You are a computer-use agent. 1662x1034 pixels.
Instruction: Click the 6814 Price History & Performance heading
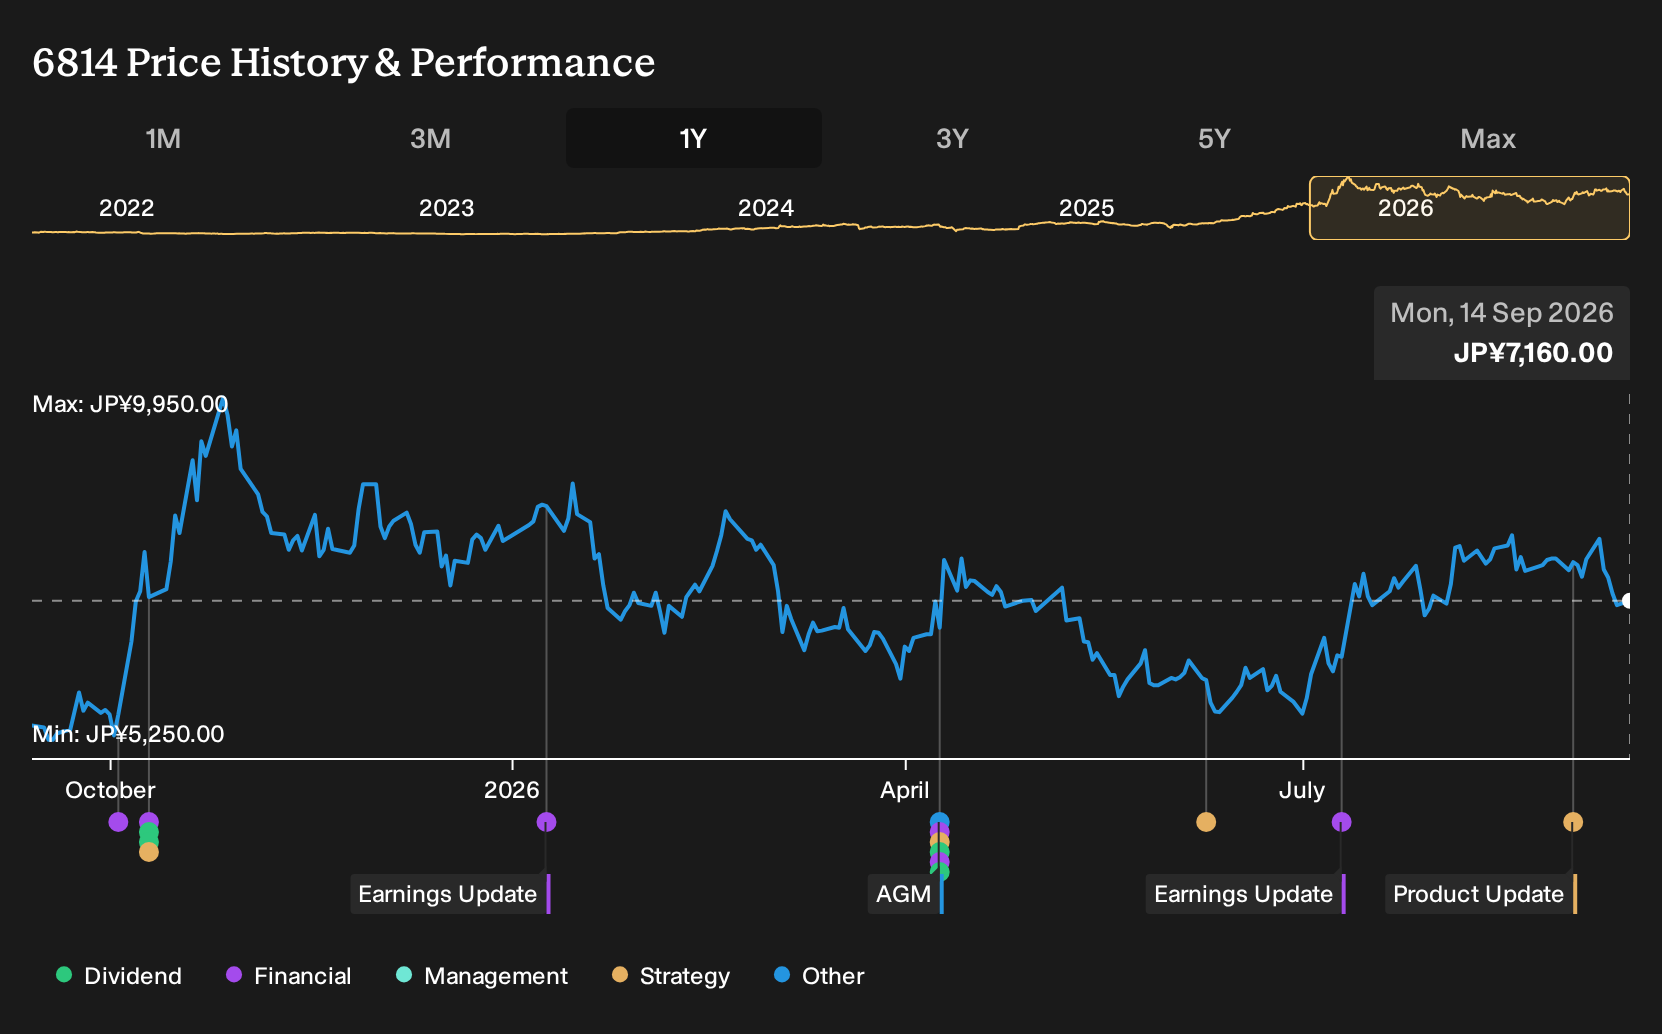pyautogui.click(x=344, y=62)
